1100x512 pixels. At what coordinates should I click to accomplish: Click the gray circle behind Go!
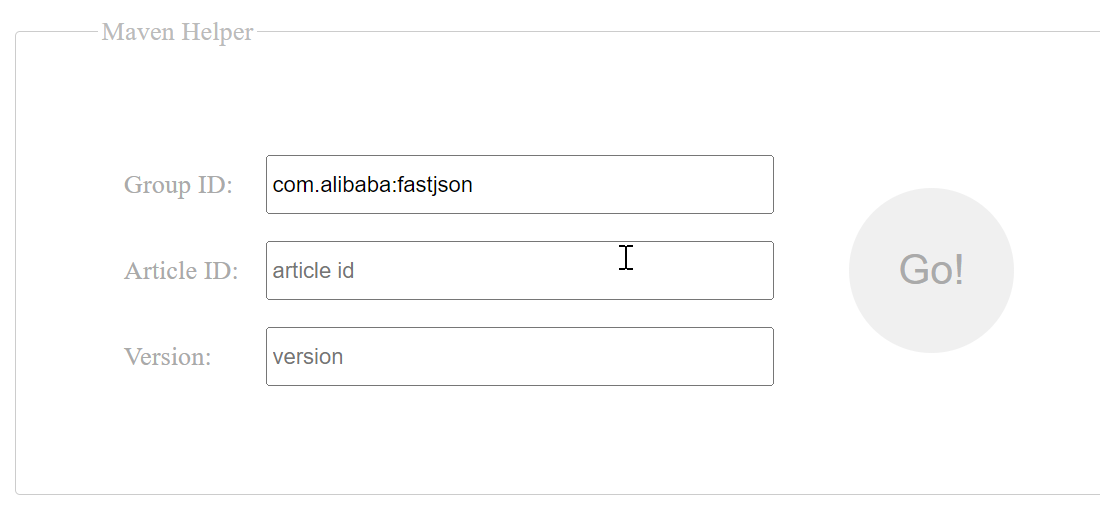[x=931, y=270]
